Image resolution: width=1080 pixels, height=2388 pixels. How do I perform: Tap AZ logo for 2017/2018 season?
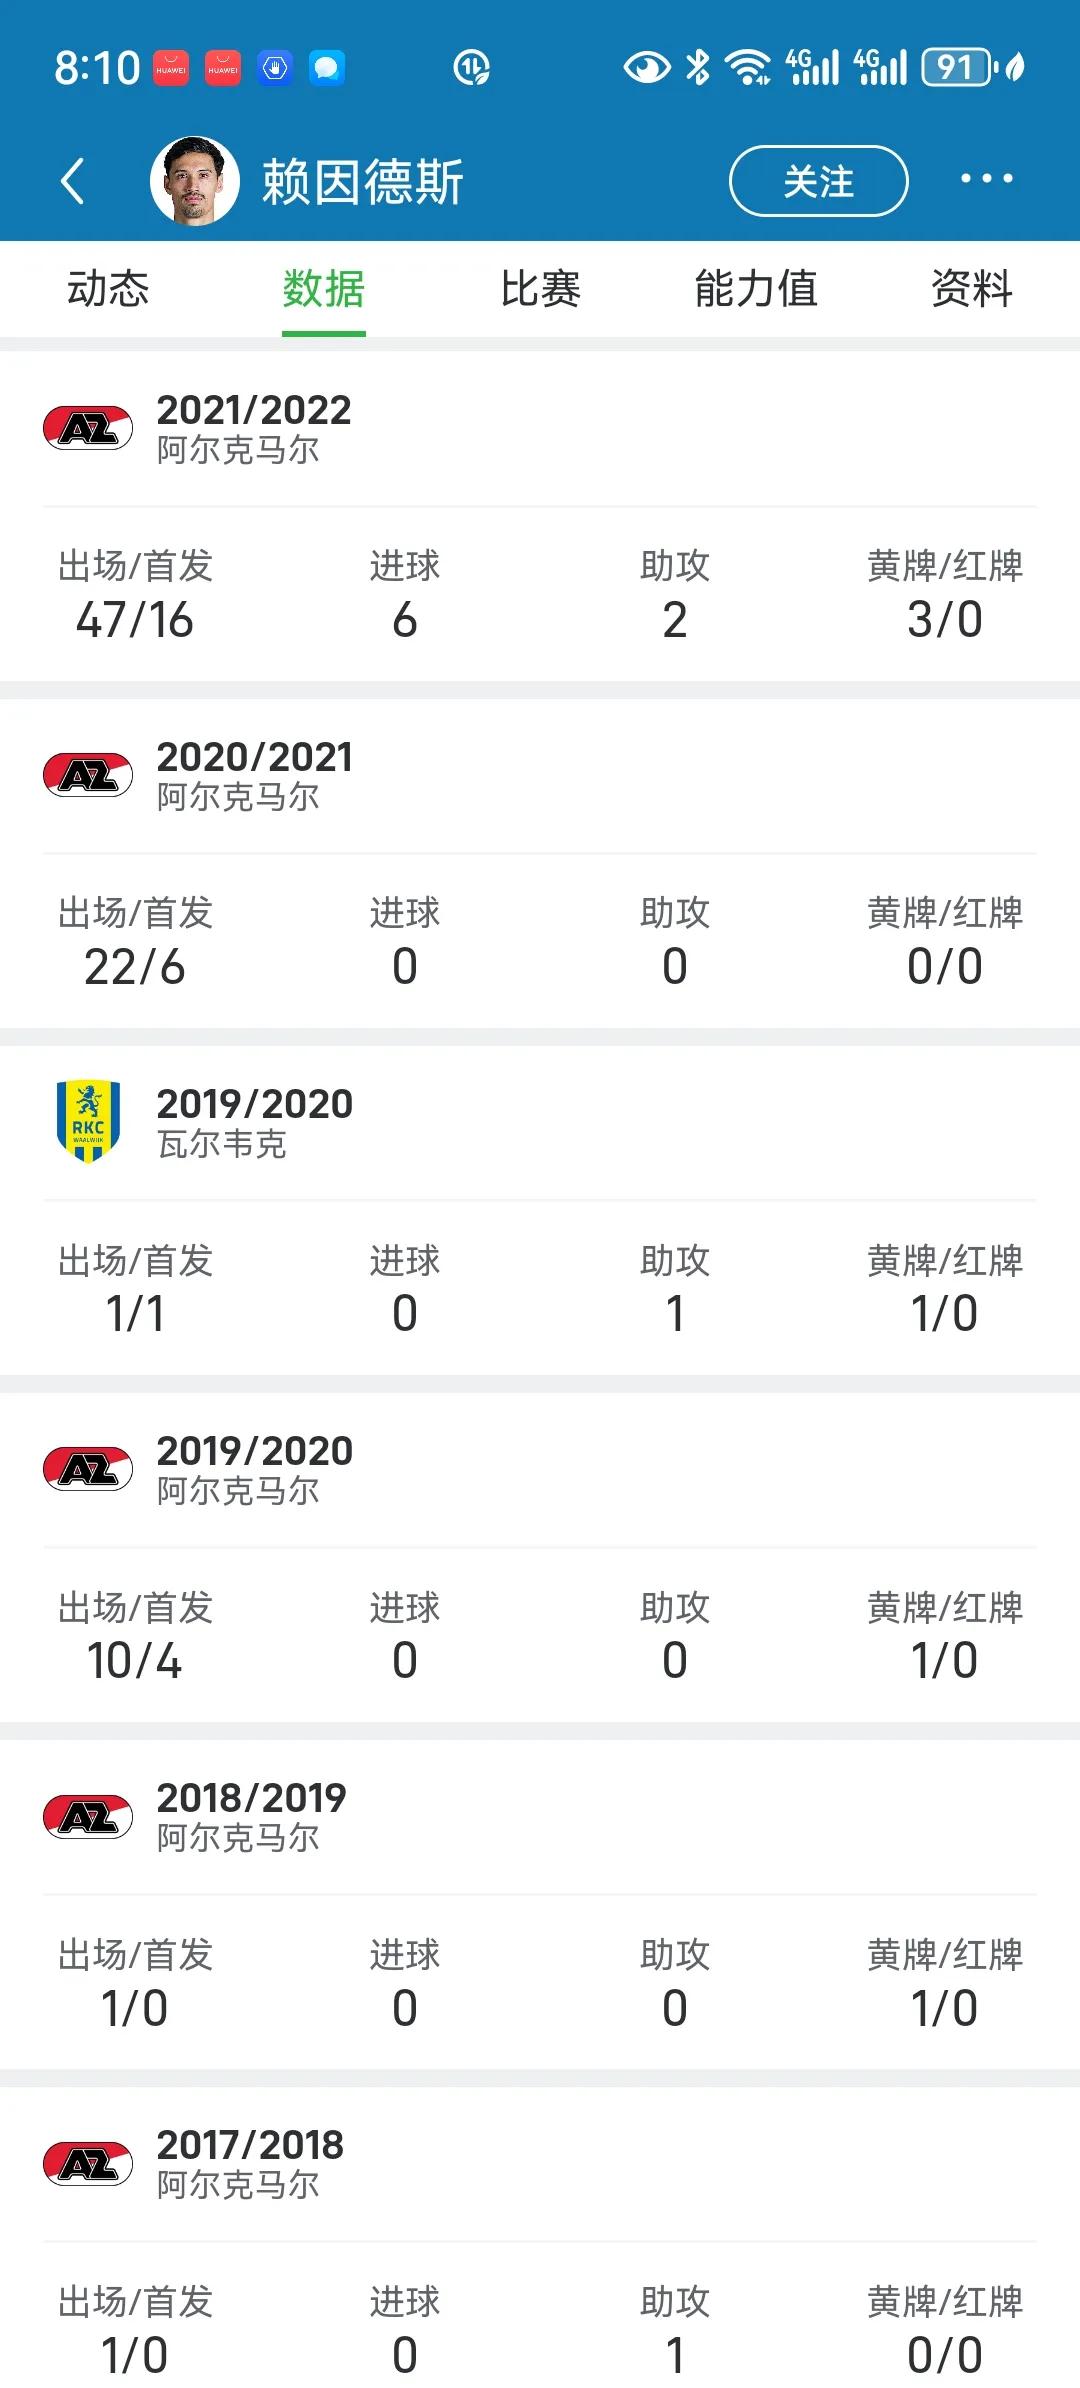click(88, 2163)
